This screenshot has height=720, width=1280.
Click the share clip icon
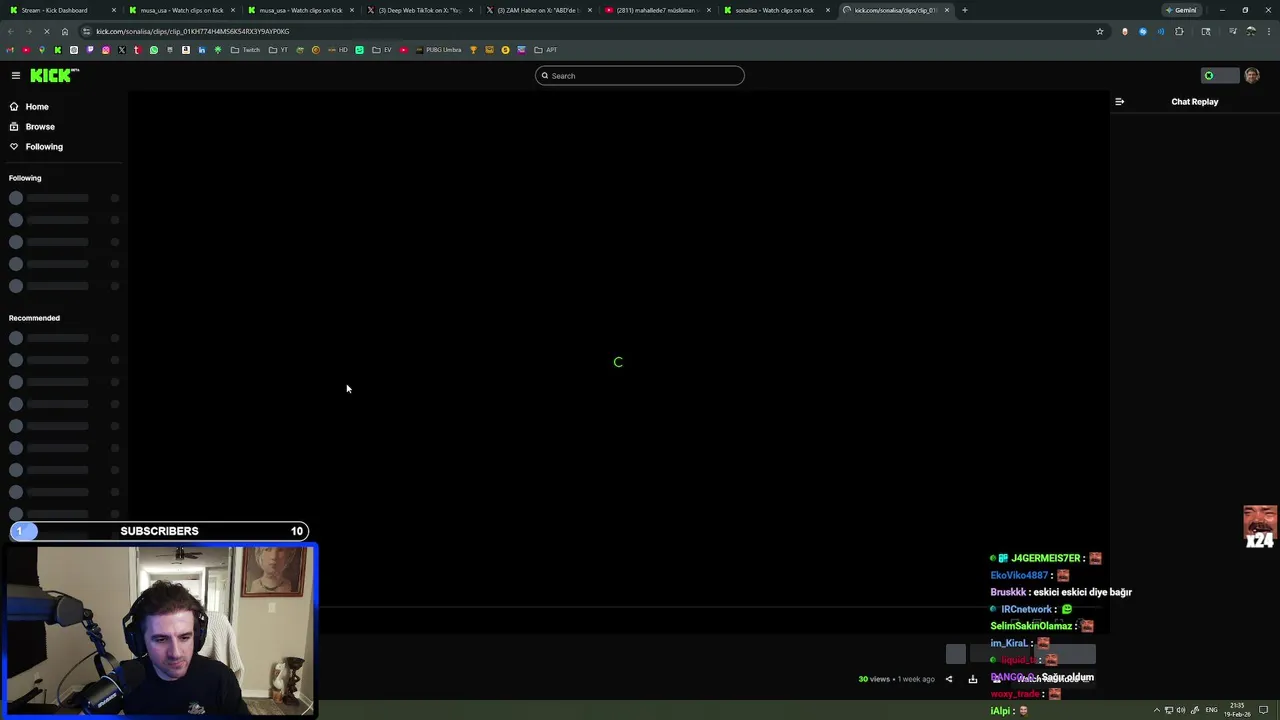(949, 679)
